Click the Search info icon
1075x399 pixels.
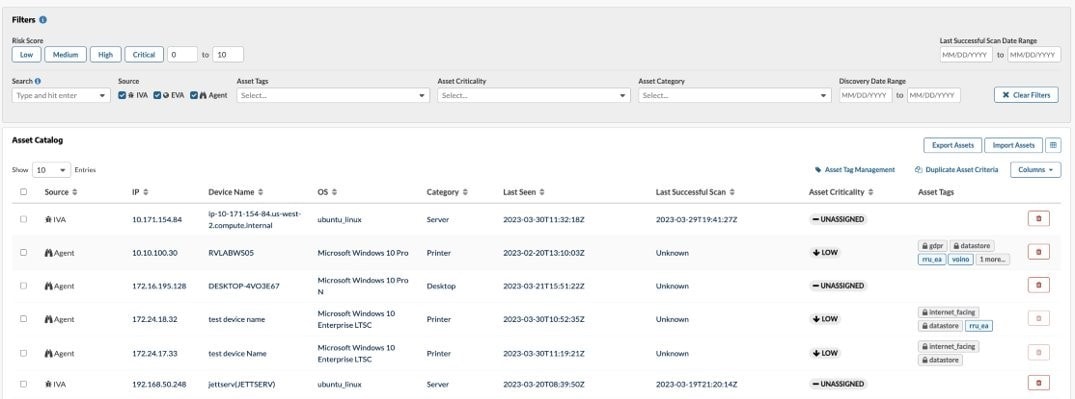38,81
